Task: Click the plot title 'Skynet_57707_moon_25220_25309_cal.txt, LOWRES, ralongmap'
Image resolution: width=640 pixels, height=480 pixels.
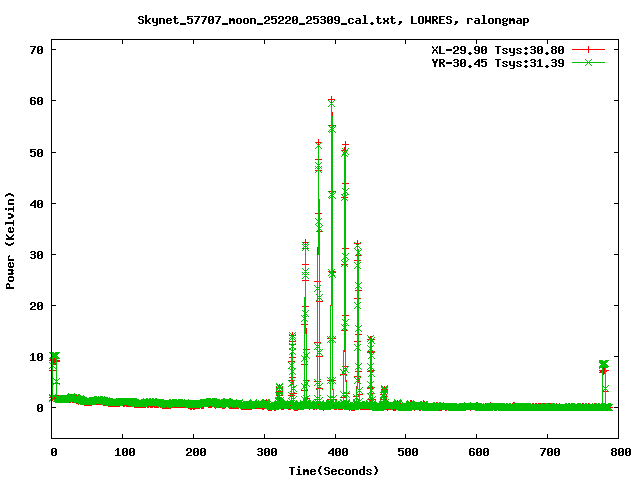Action: (x=333, y=20)
